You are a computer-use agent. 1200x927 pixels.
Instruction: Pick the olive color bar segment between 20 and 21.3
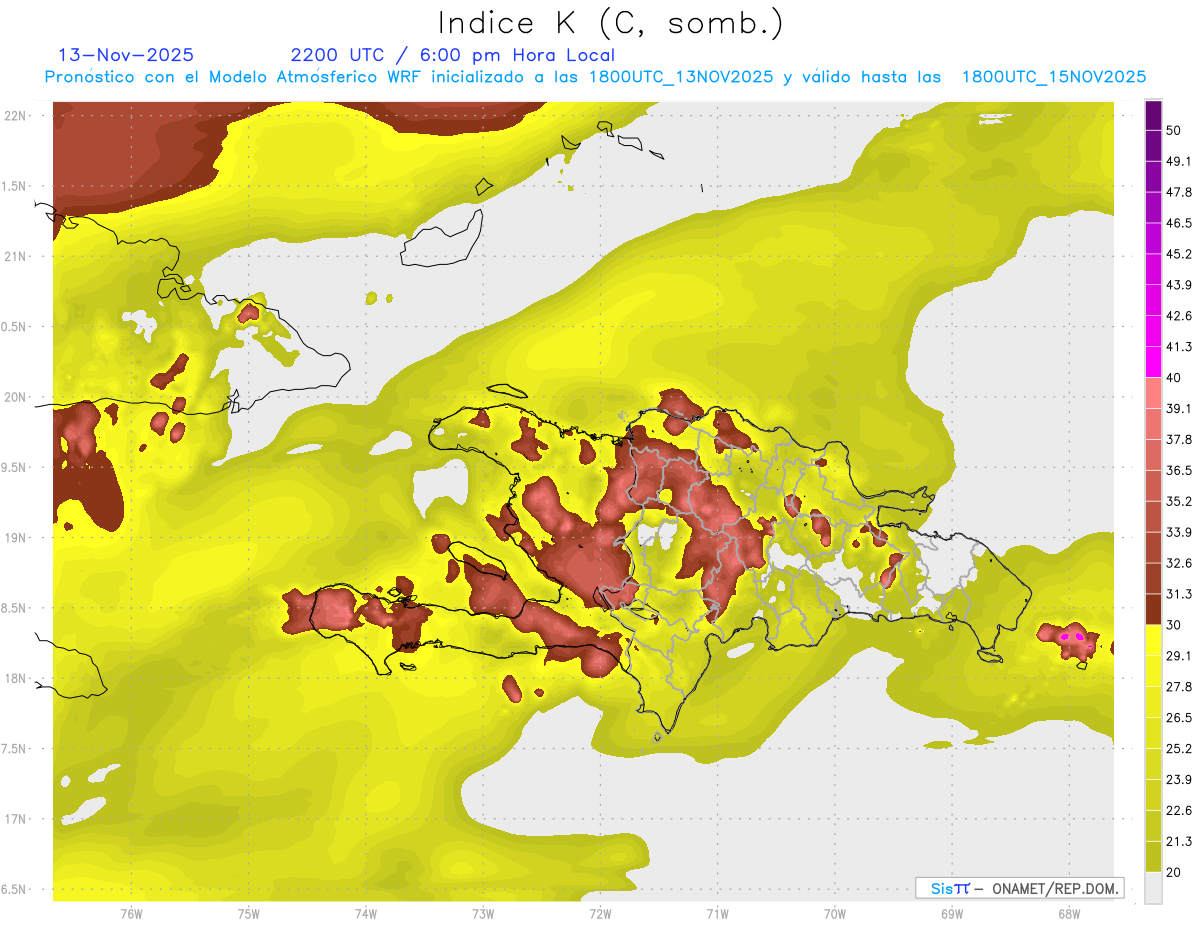click(1154, 856)
